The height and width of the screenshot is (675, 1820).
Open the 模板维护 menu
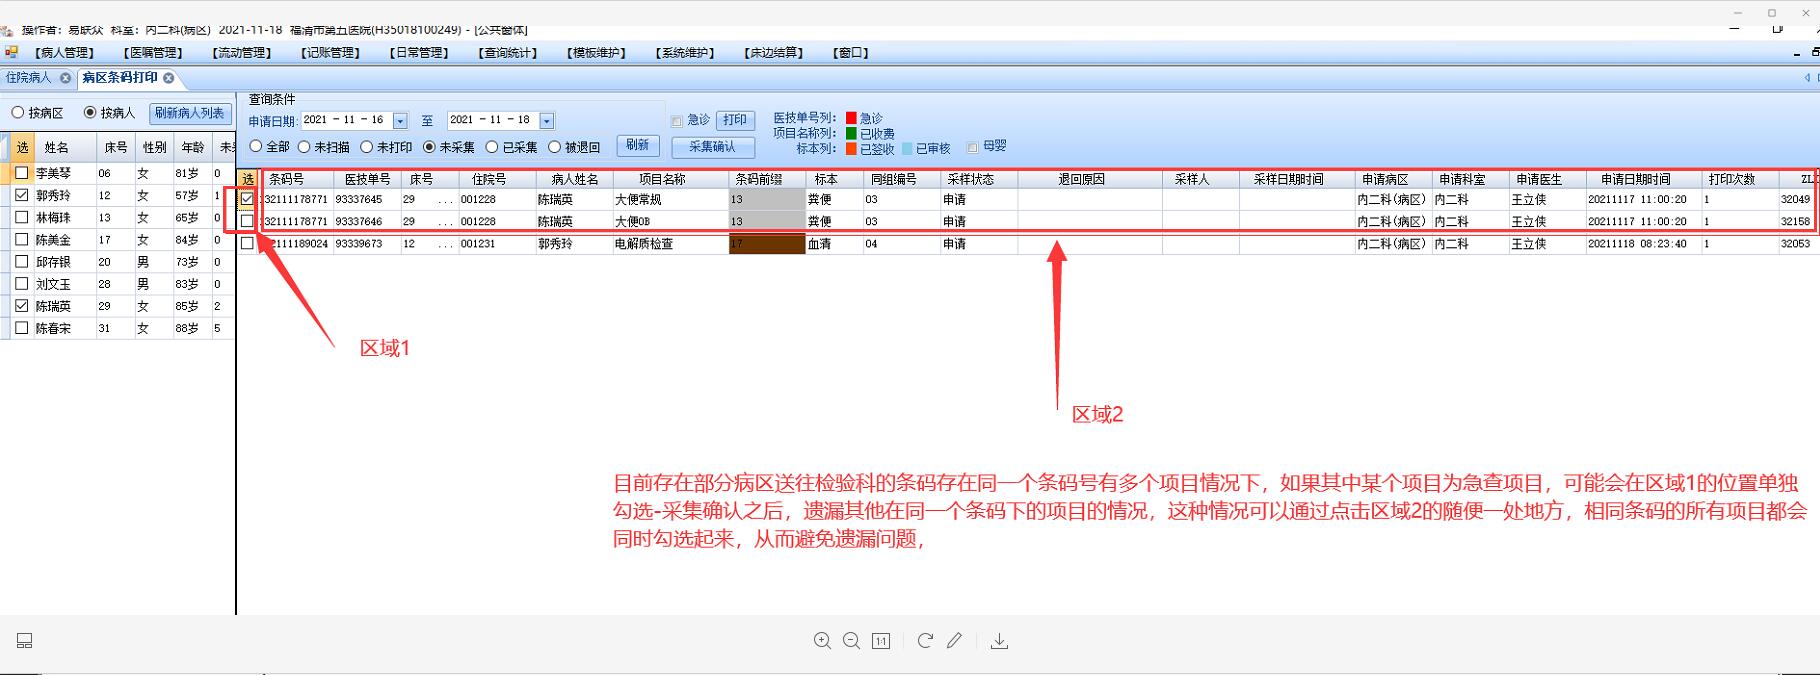pos(597,53)
